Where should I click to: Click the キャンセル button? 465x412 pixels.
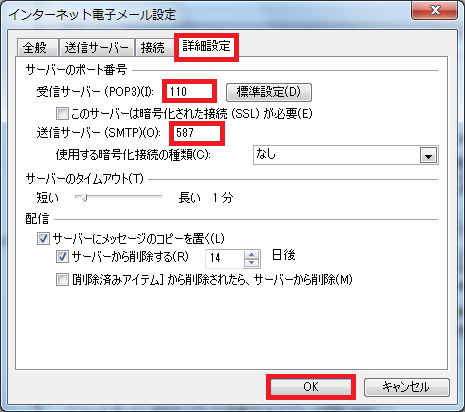[406, 387]
